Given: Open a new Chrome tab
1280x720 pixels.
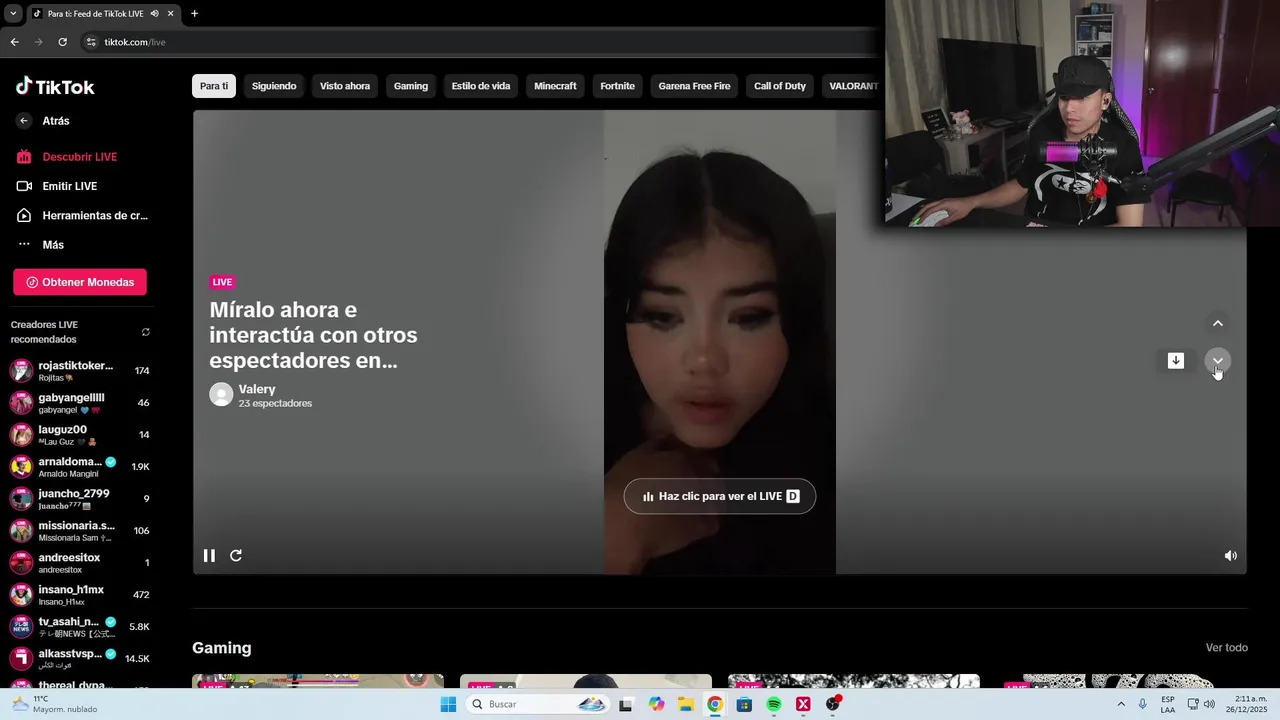Looking at the screenshot, I should pyautogui.click(x=194, y=13).
